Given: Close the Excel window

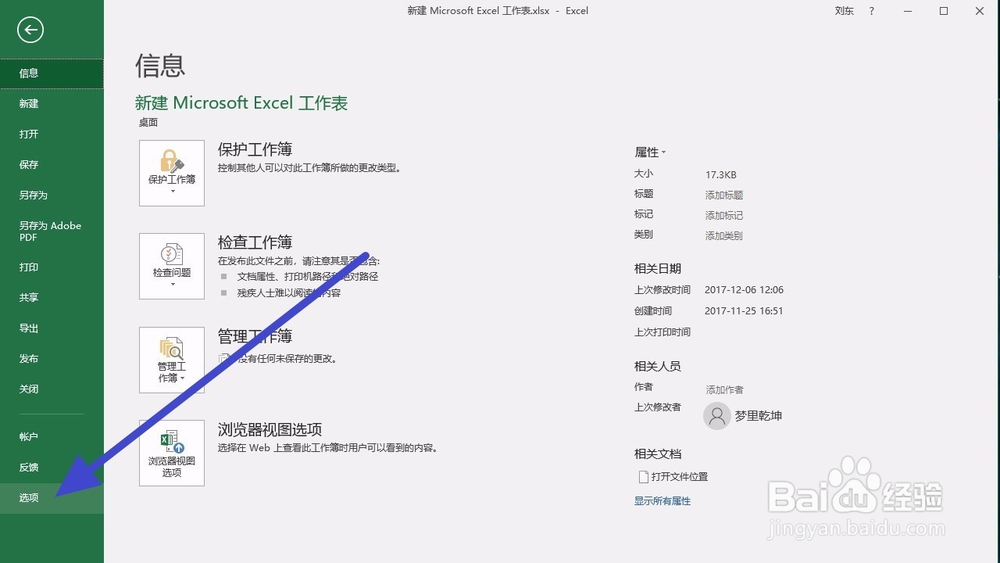Looking at the screenshot, I should (x=980, y=11).
